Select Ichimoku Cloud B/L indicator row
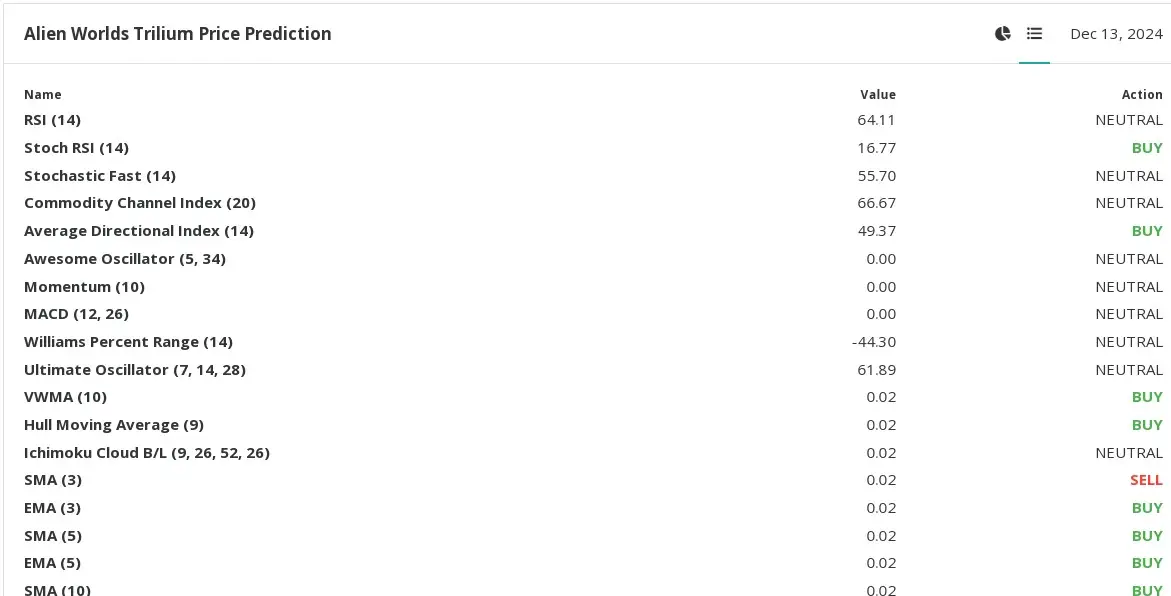This screenshot has height=596, width=1171. tap(593, 453)
